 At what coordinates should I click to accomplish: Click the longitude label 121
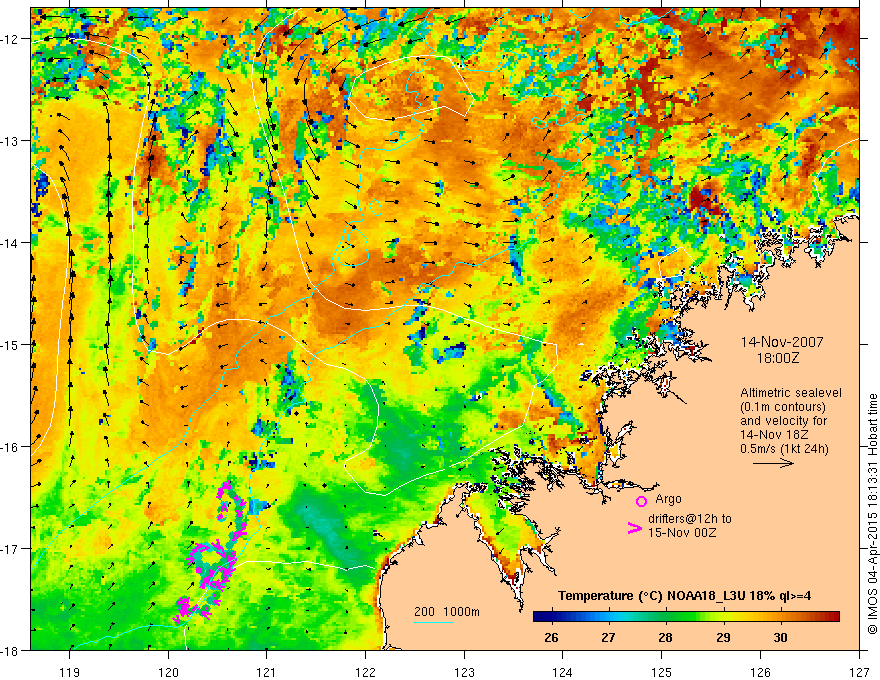[267, 672]
